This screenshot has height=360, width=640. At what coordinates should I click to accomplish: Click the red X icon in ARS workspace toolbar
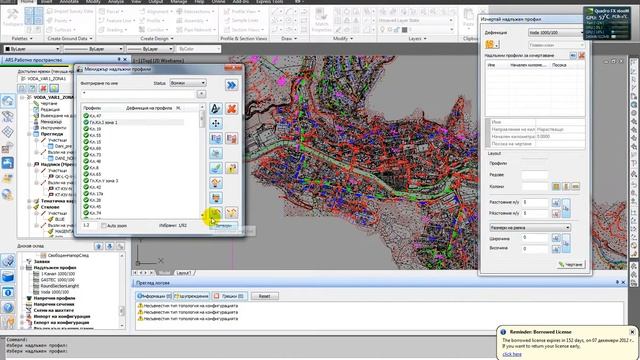[43, 88]
